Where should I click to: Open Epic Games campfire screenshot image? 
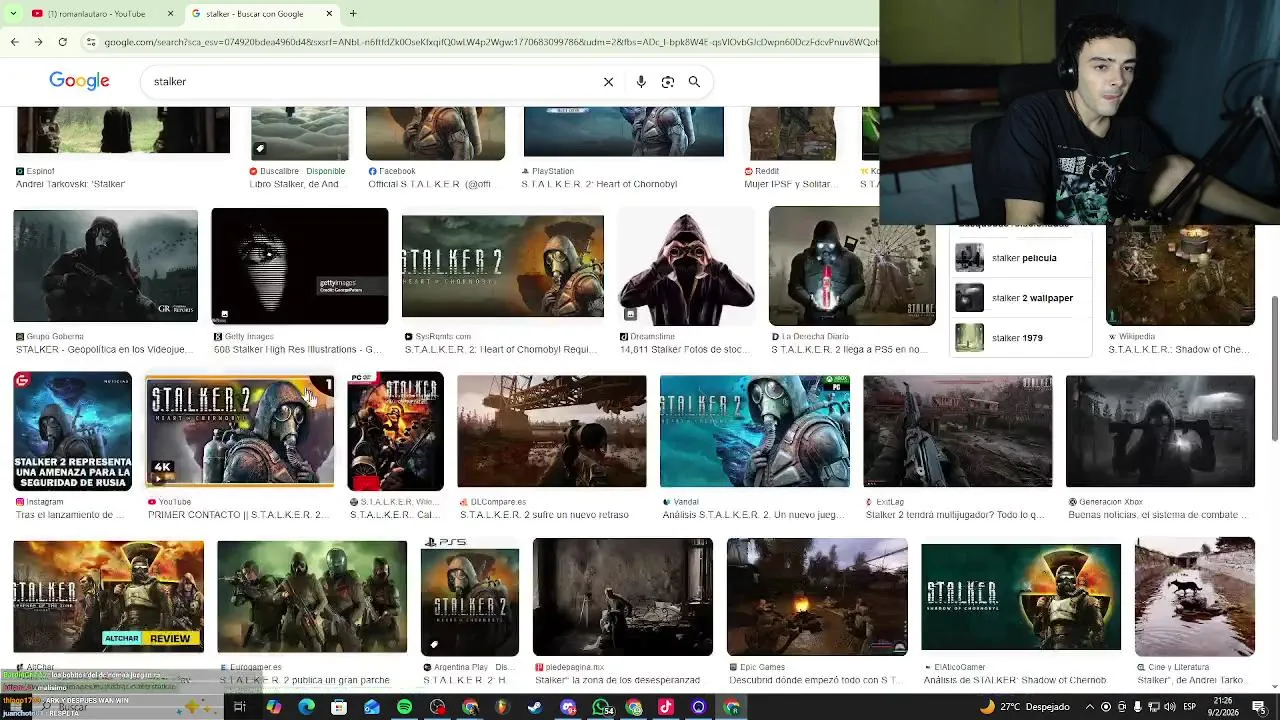[x=817, y=597]
